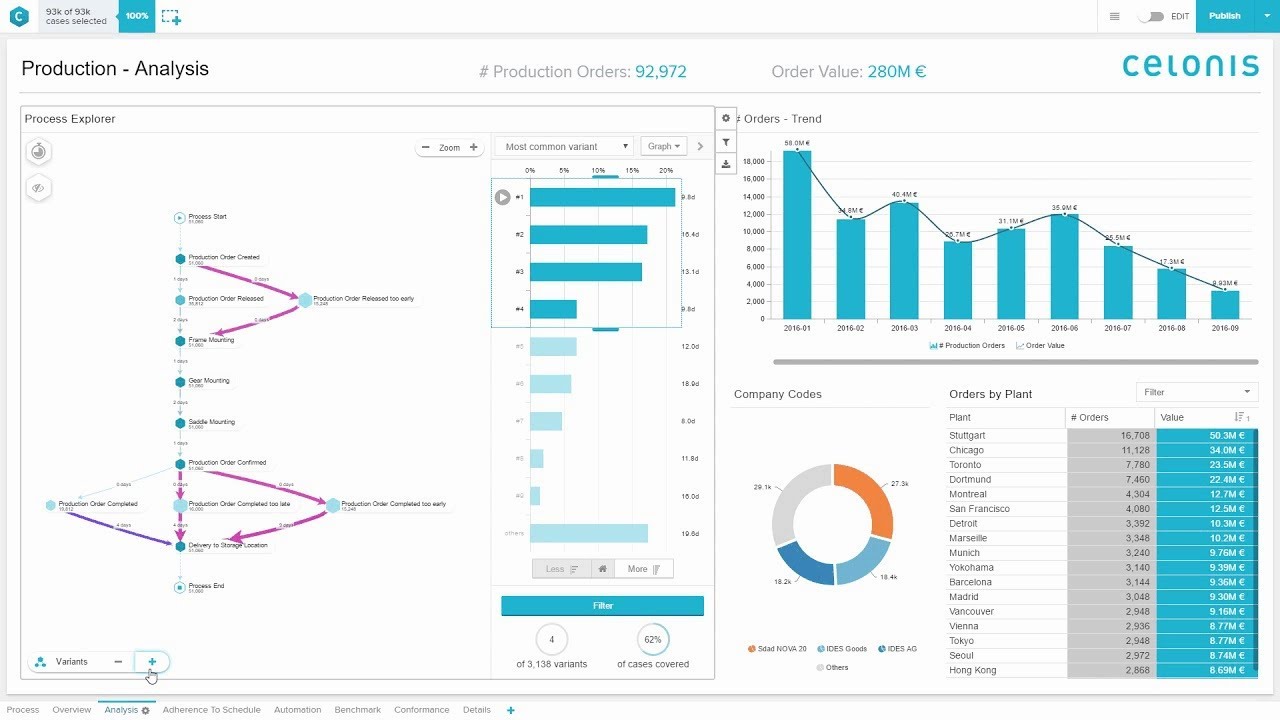Click the add selection rectangle icon
This screenshot has height=720, width=1280.
tap(171, 17)
